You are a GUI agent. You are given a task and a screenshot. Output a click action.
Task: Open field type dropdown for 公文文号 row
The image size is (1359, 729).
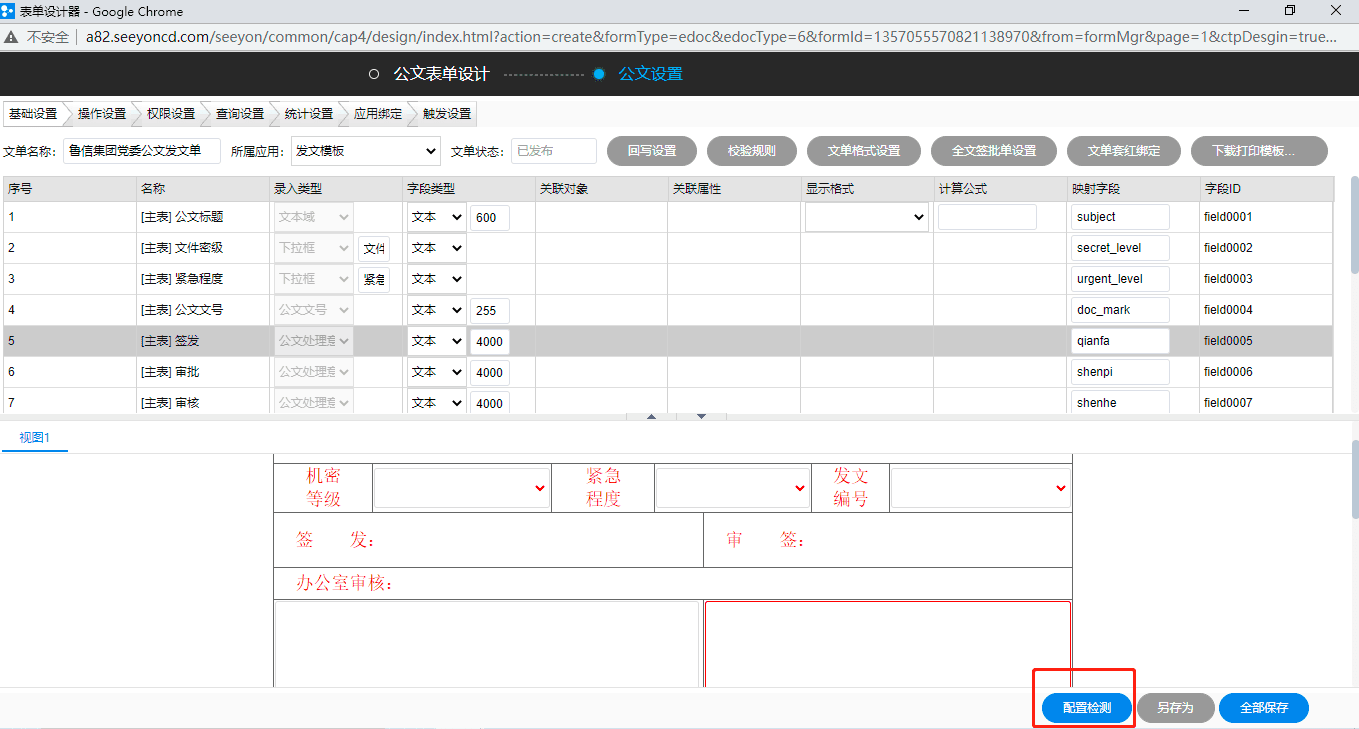coord(436,310)
